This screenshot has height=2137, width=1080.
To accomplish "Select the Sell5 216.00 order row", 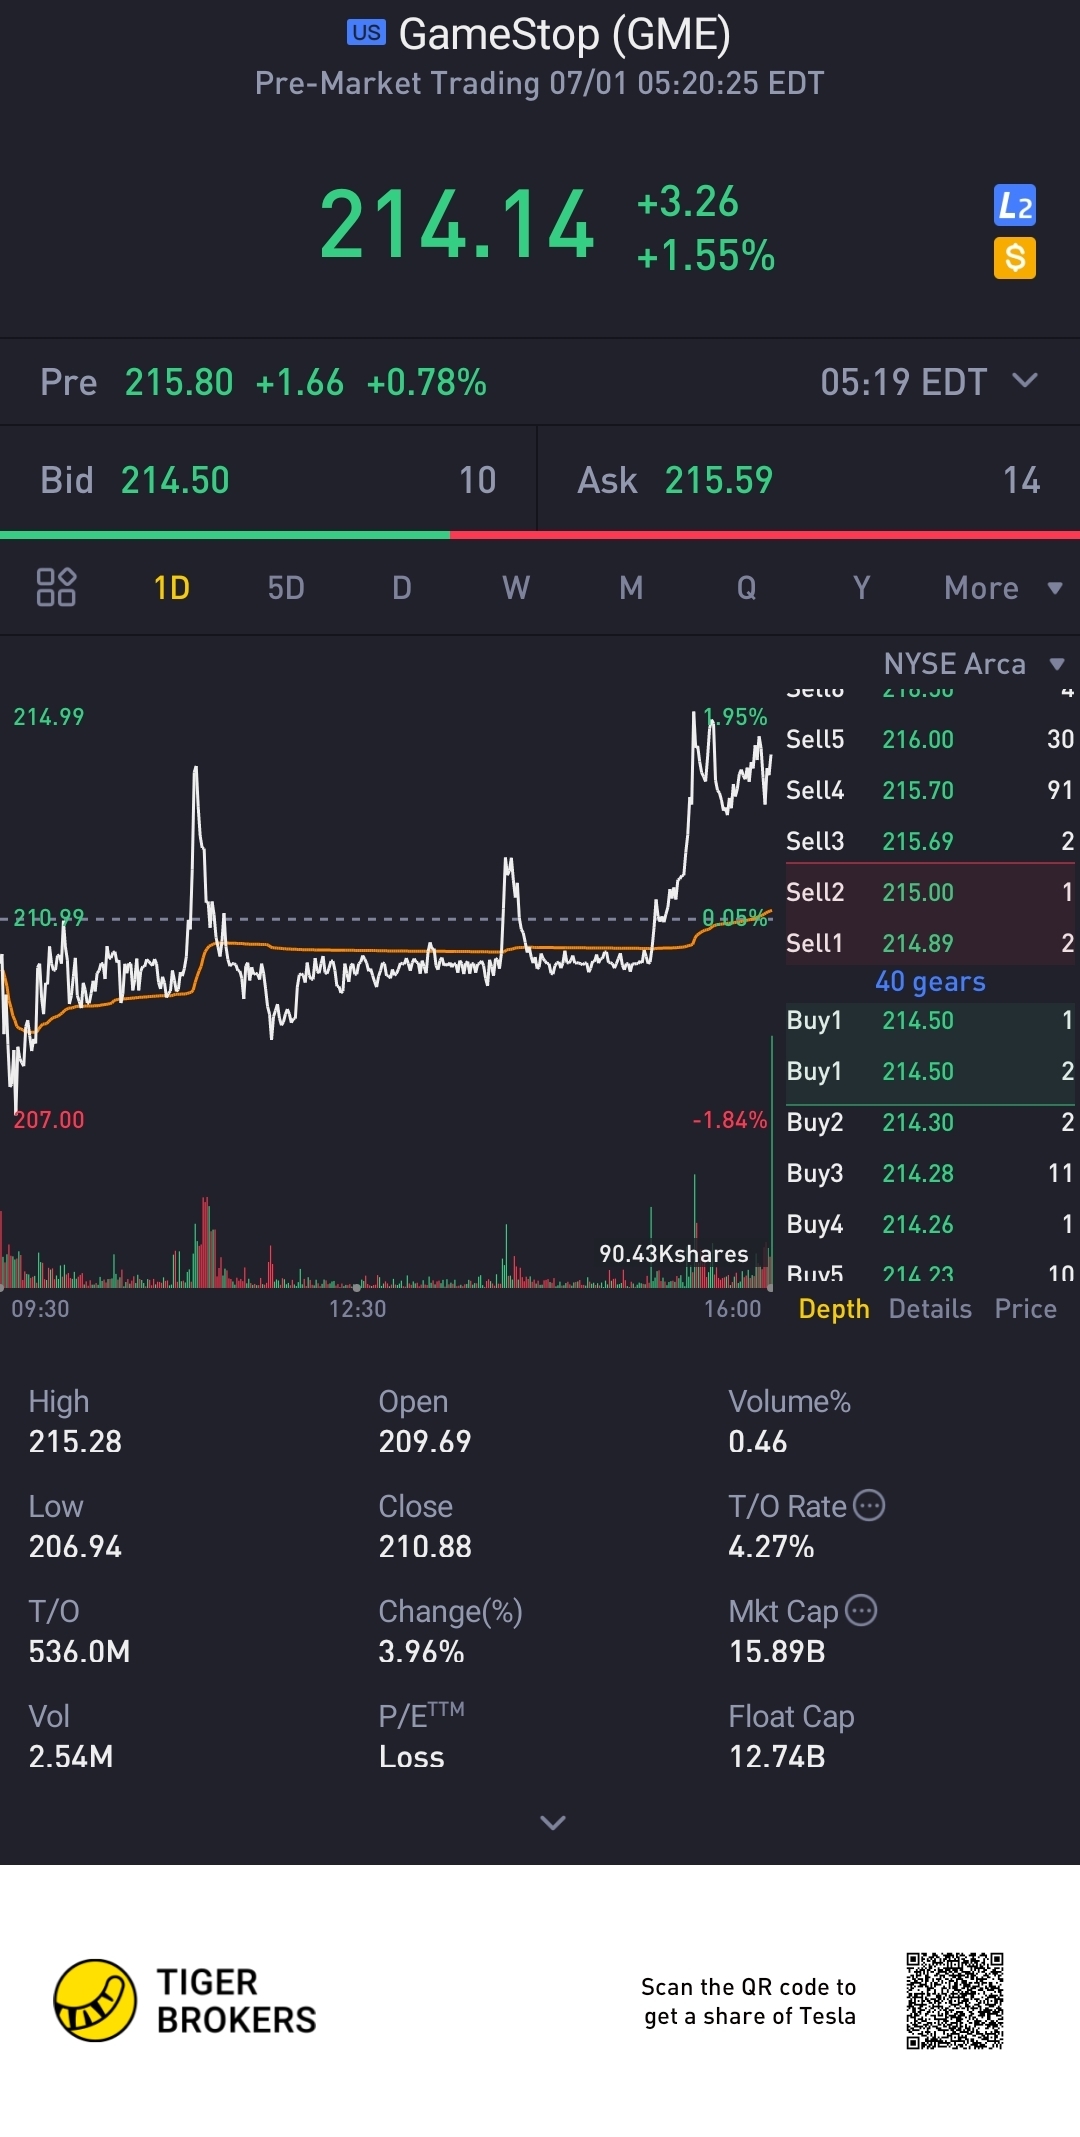I will [930, 739].
